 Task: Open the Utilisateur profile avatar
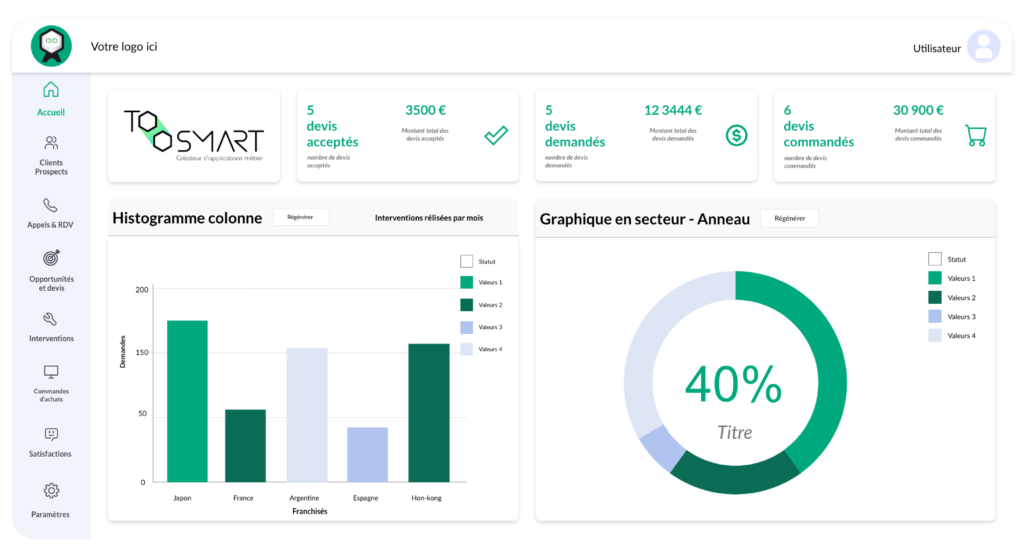click(x=984, y=46)
